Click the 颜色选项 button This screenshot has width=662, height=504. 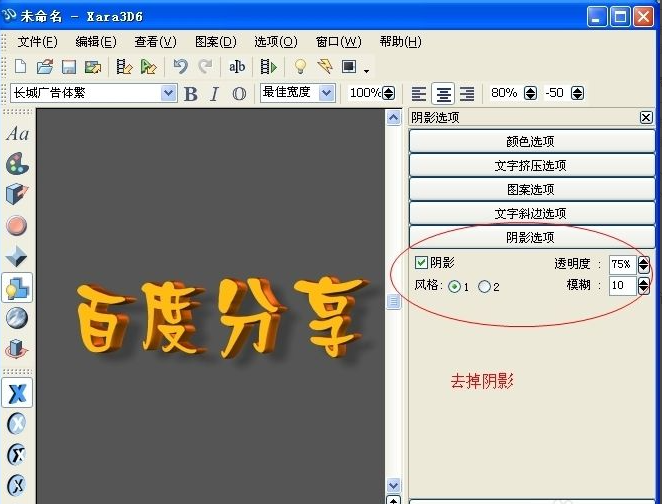pos(531,141)
